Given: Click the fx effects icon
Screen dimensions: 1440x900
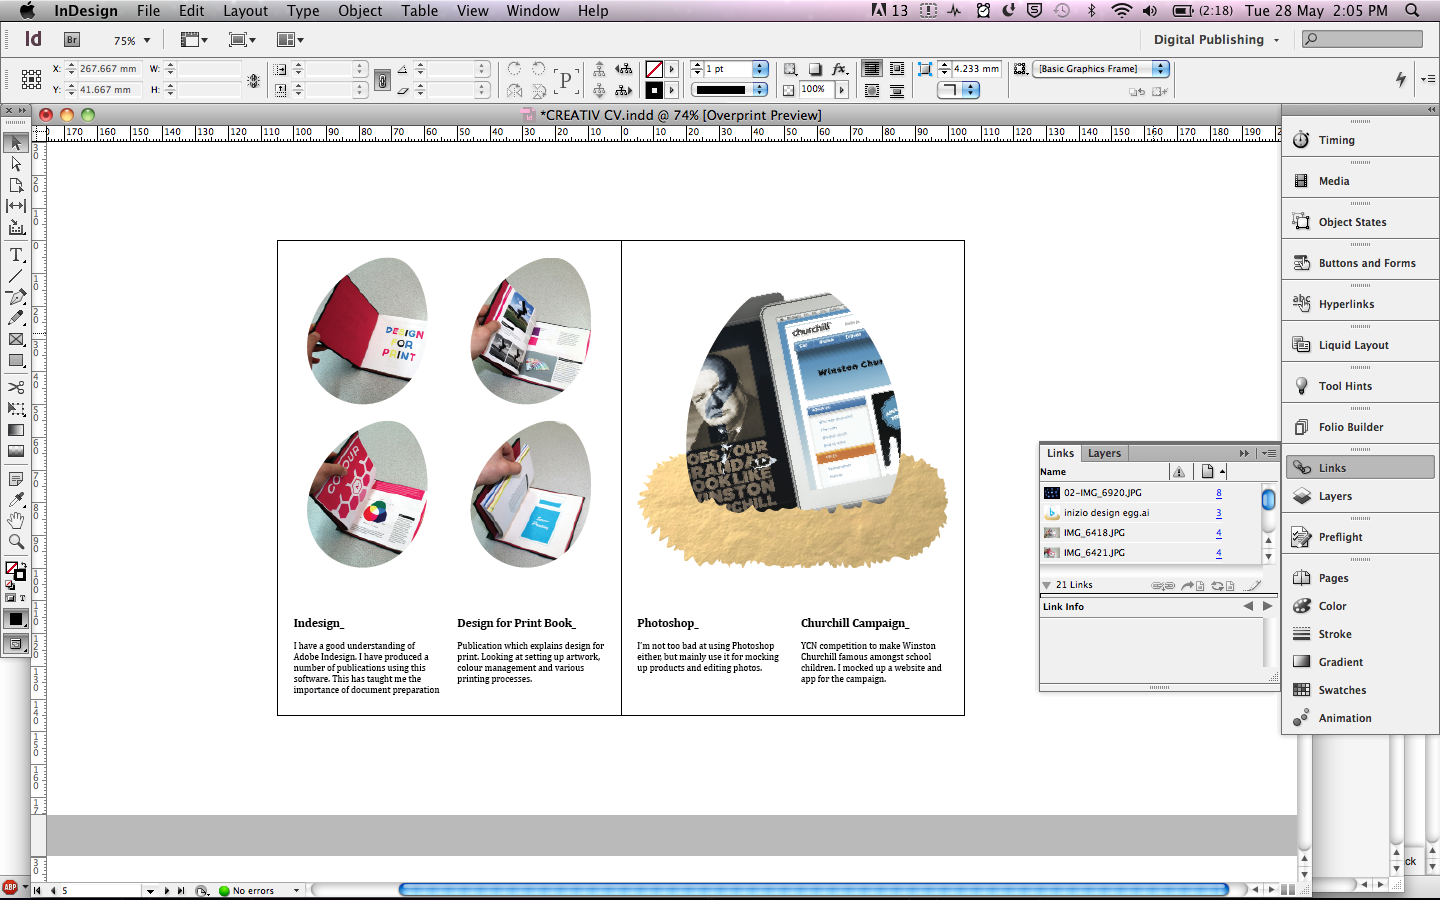Looking at the screenshot, I should [839, 69].
